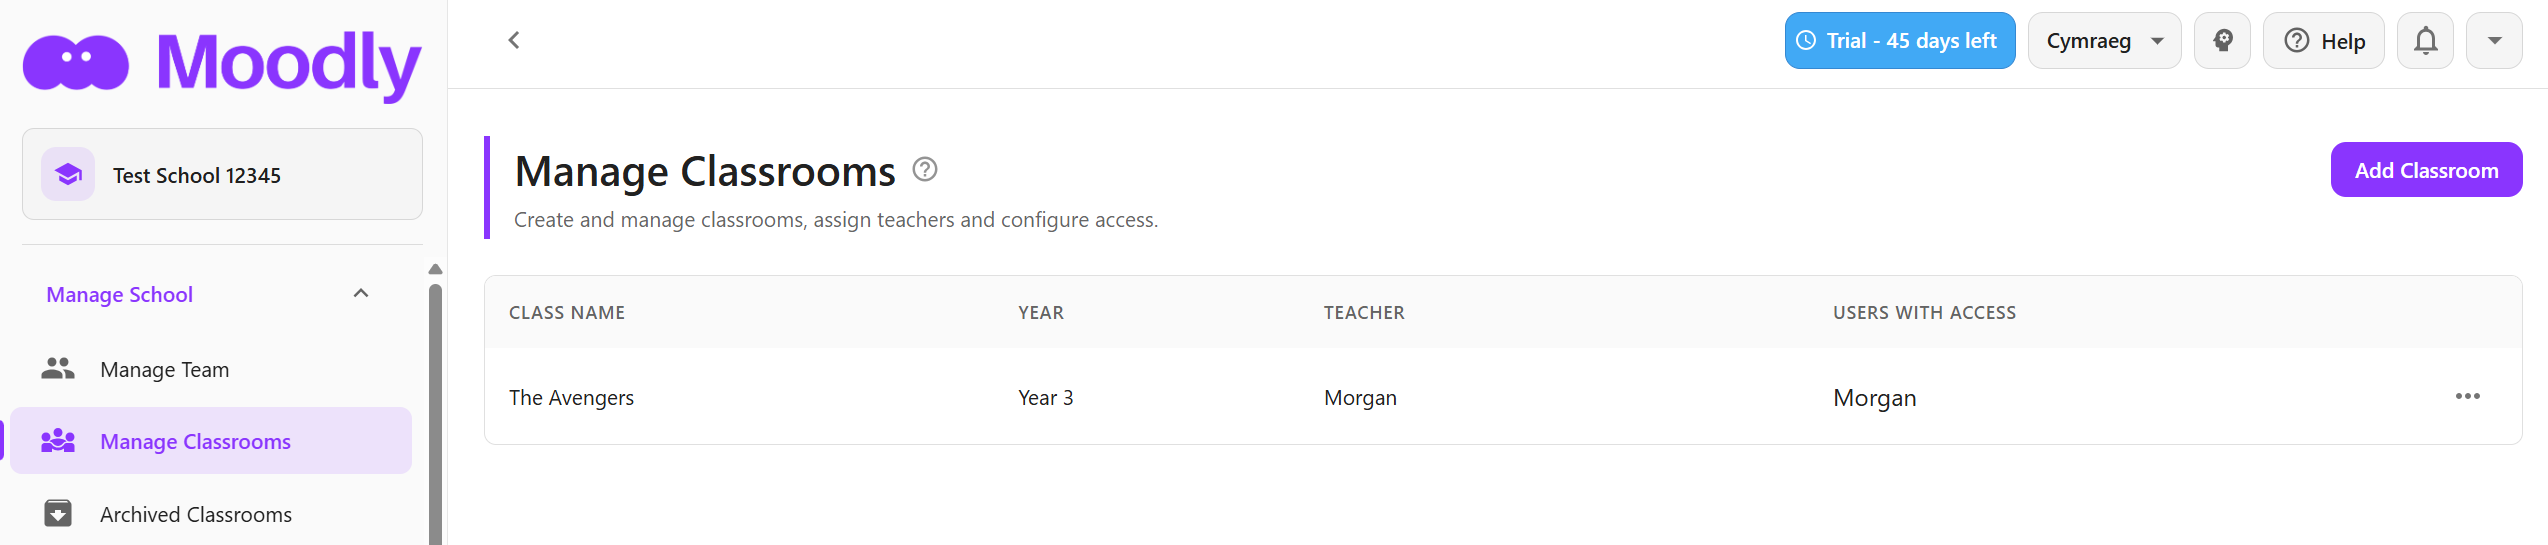The image size is (2548, 545).
Task: Click the Add Classroom button
Action: tap(2426, 170)
